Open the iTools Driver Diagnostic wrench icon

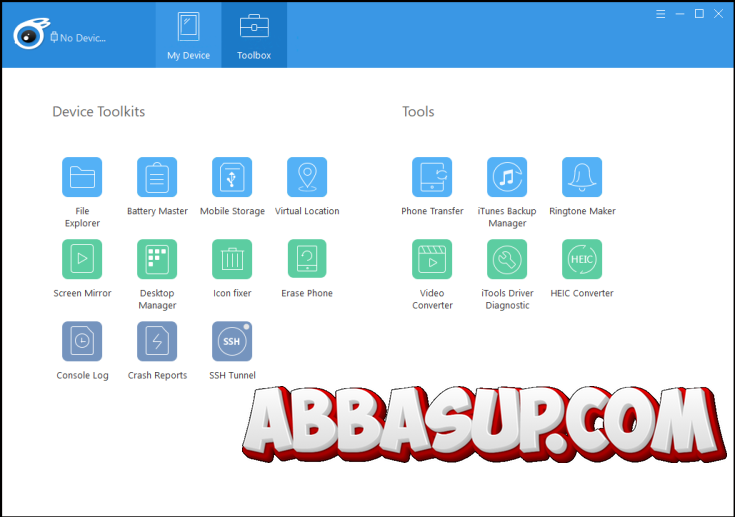[x=507, y=259]
